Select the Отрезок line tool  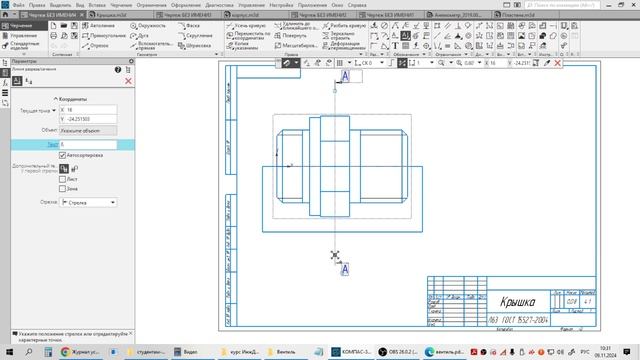[x=96, y=46]
